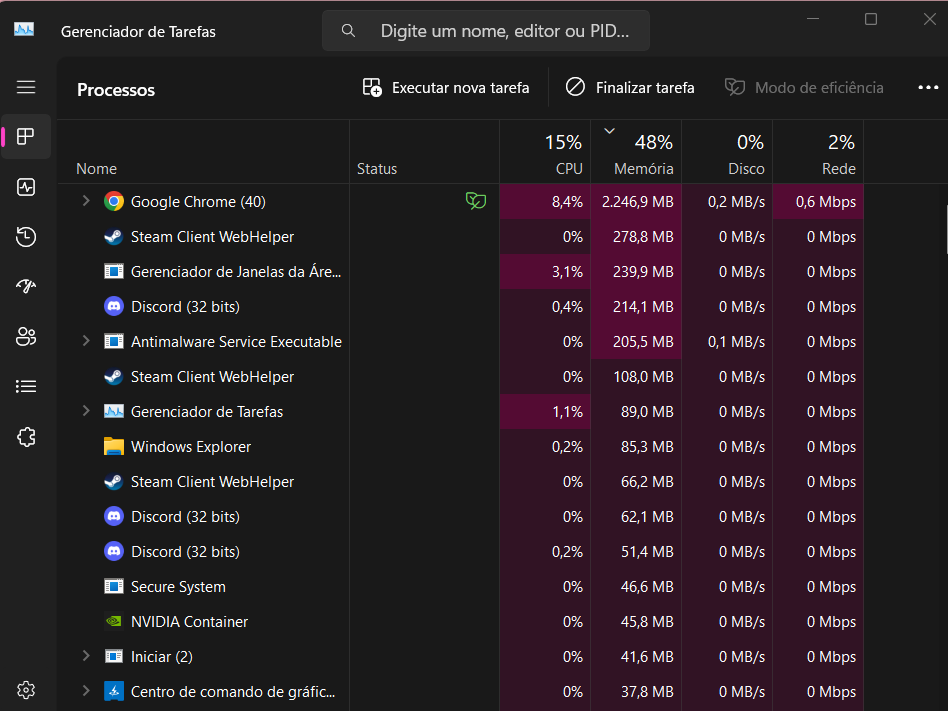The image size is (948, 711).
Task: Click icon of Steam WebHelper using 66,2 MB
Action: (114, 481)
